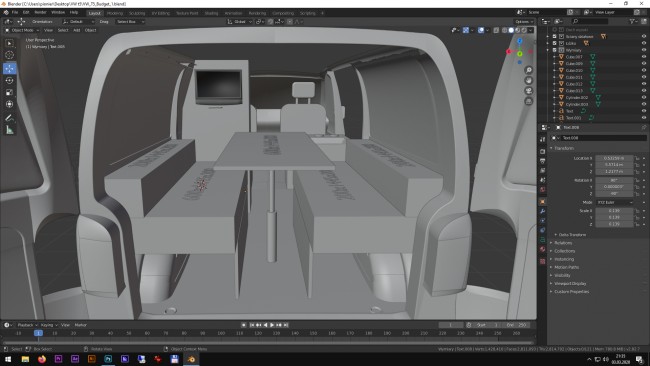Open the rotation Mode XYZ Euler dropdown
This screenshot has height=366, width=650.
[614, 202]
